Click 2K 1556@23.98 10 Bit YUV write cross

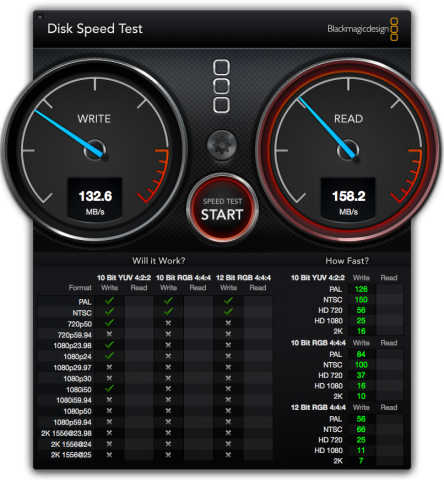[x=109, y=433]
